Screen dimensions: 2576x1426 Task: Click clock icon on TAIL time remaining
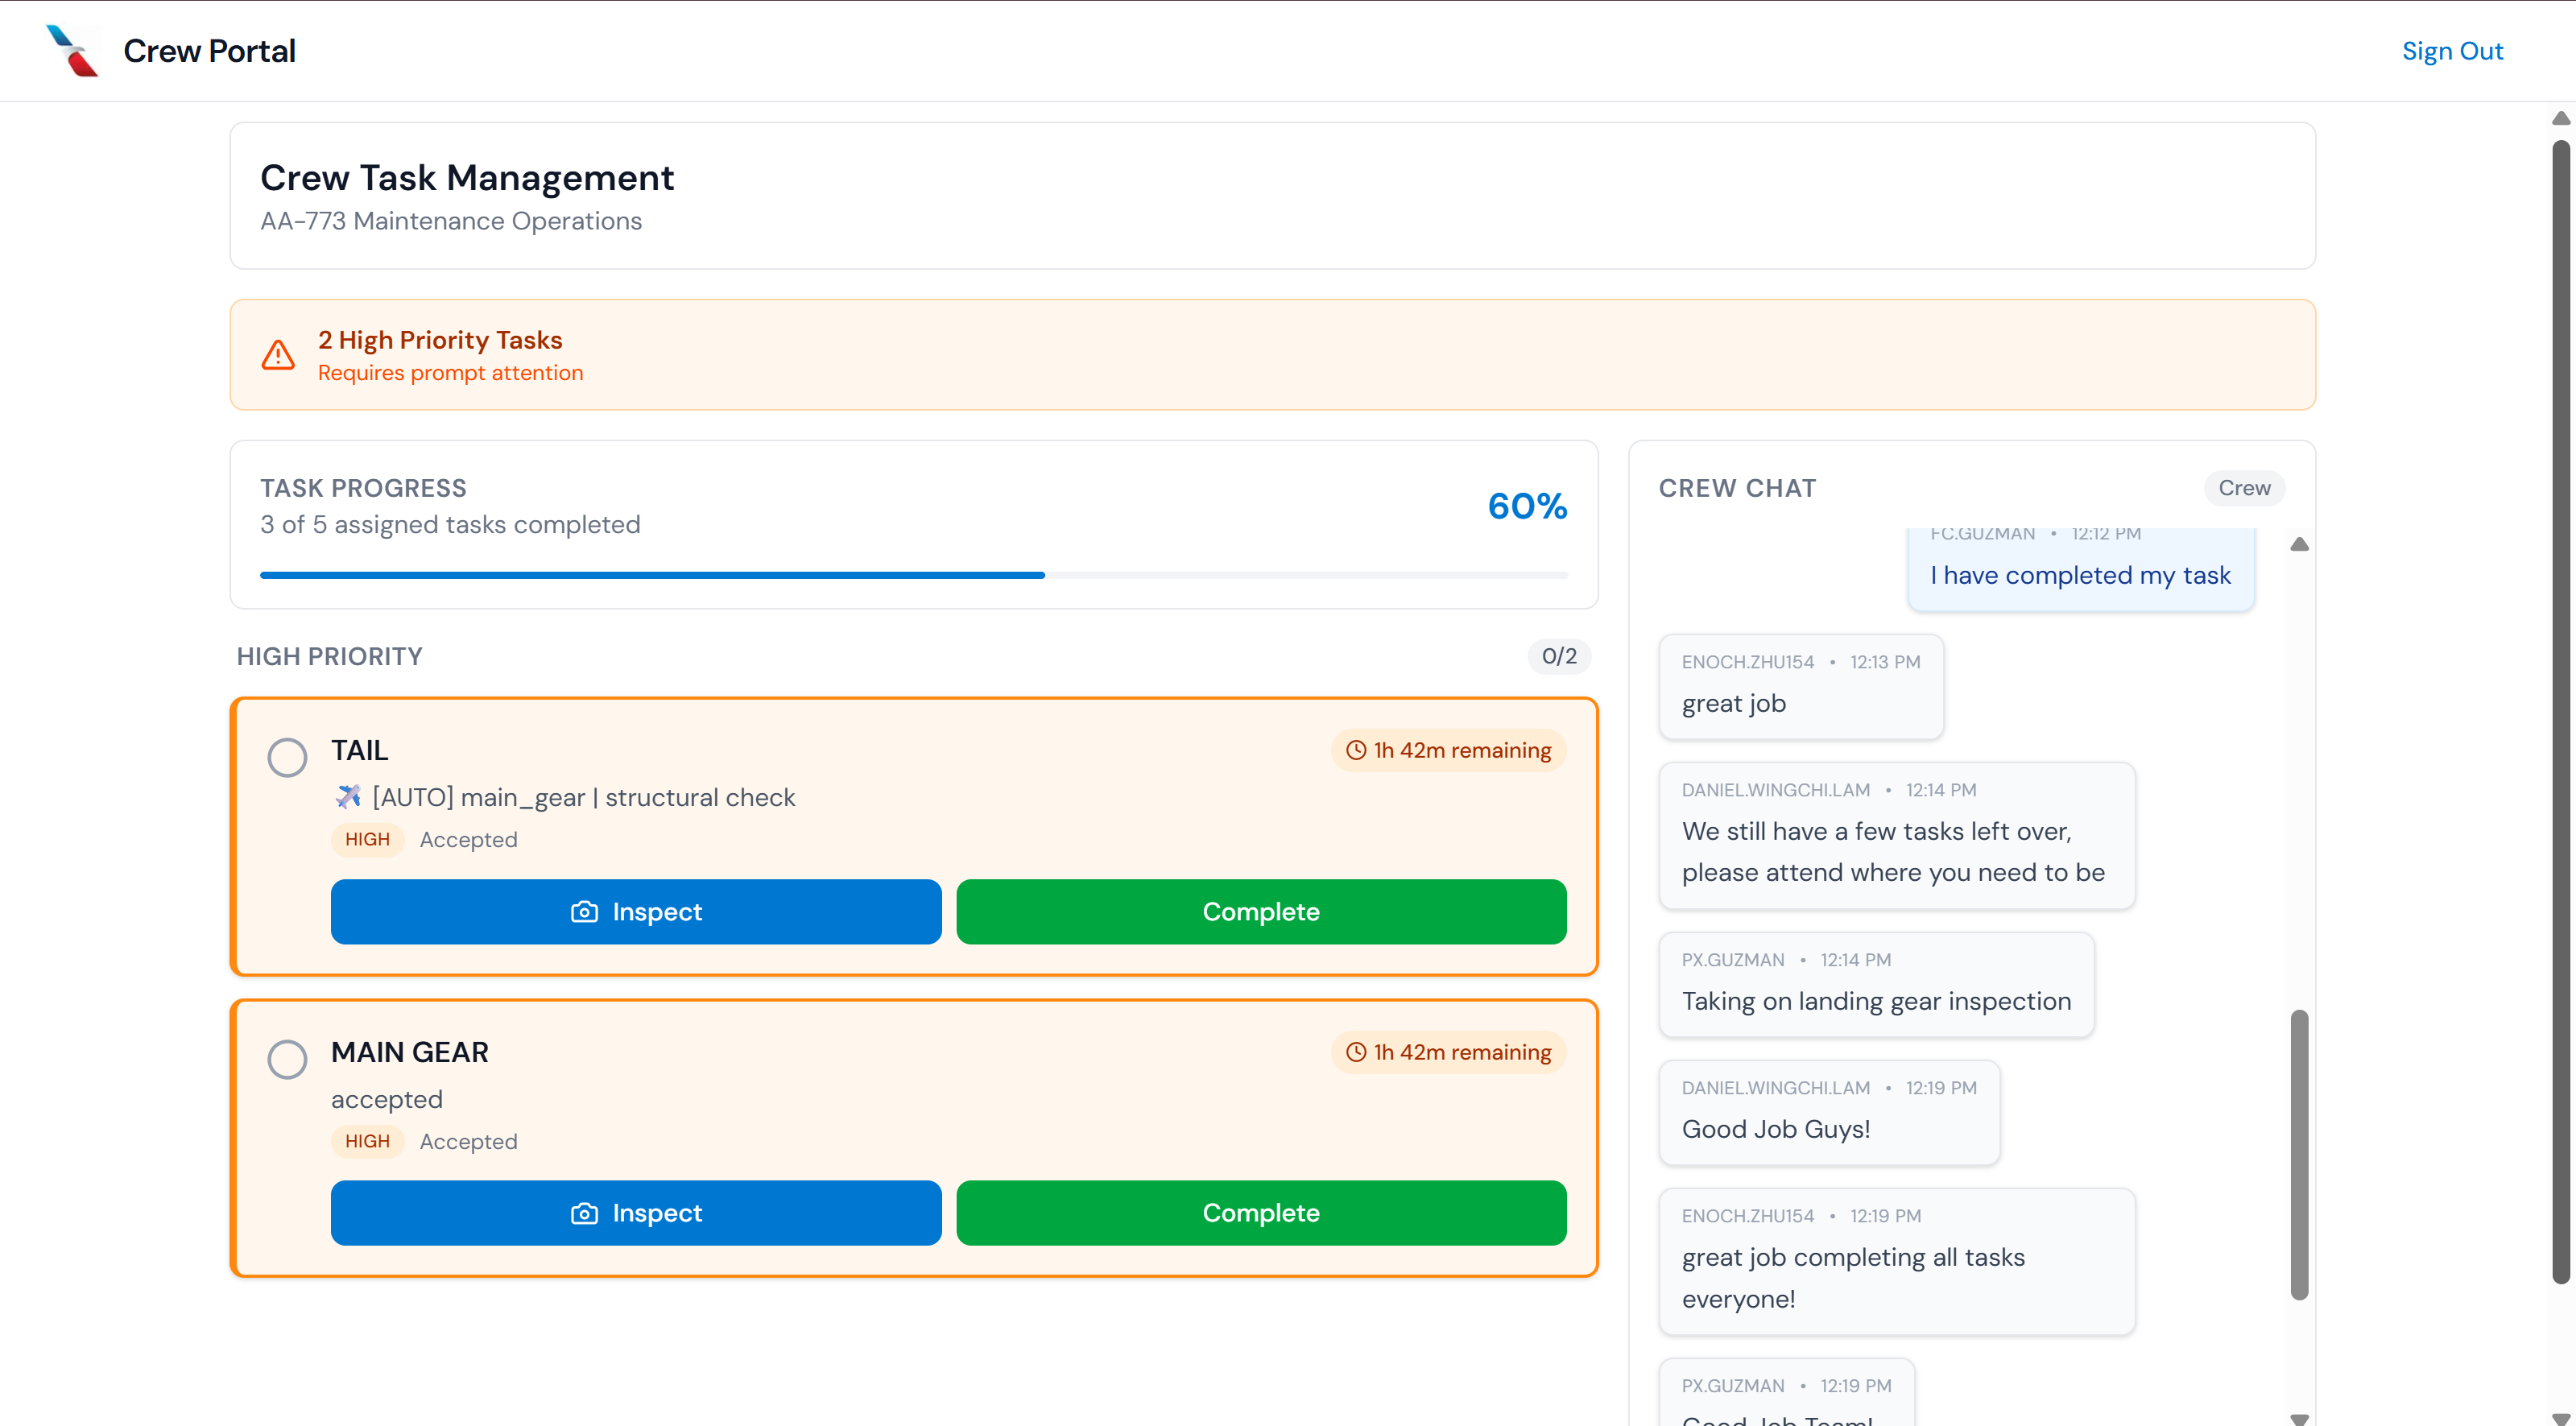1356,750
